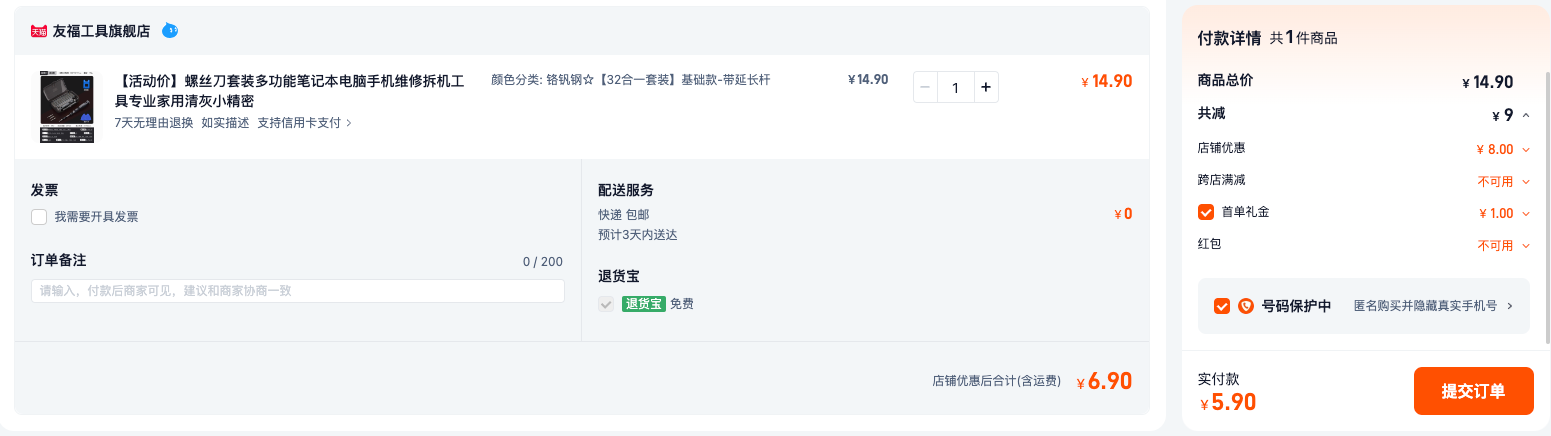1551x436 pixels.
Task: Open the blue Wangwang chat icon
Action: pos(170,31)
